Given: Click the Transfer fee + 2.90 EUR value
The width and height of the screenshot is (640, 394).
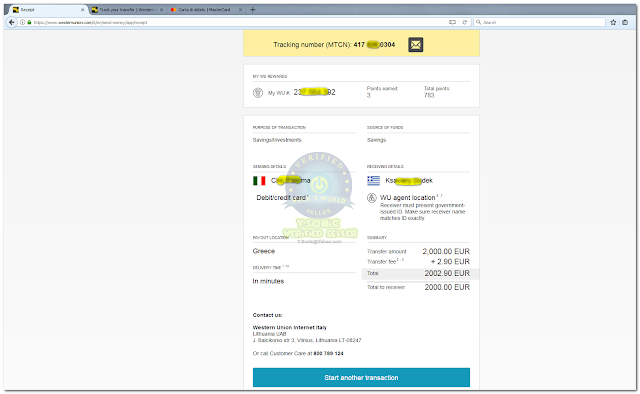Looking at the screenshot, I should click(x=450, y=262).
